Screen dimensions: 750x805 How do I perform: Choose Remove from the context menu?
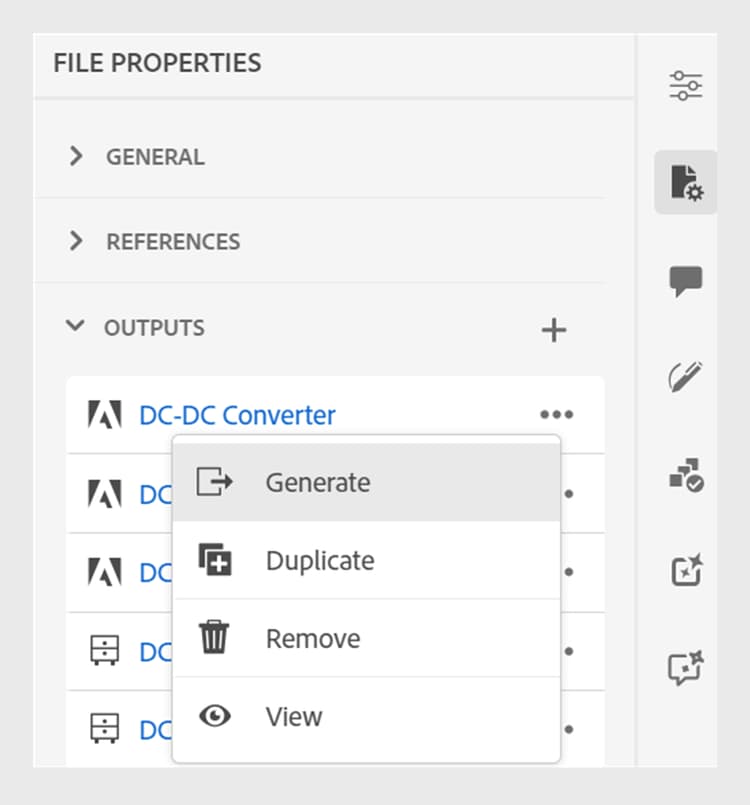click(x=367, y=638)
